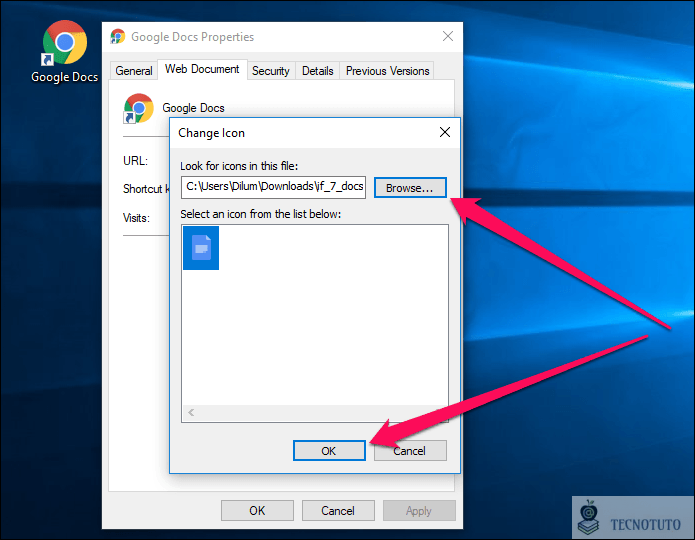This screenshot has height=540, width=695.
Task: Click the left arrow of icon list scrollbar
Action: pos(191,412)
